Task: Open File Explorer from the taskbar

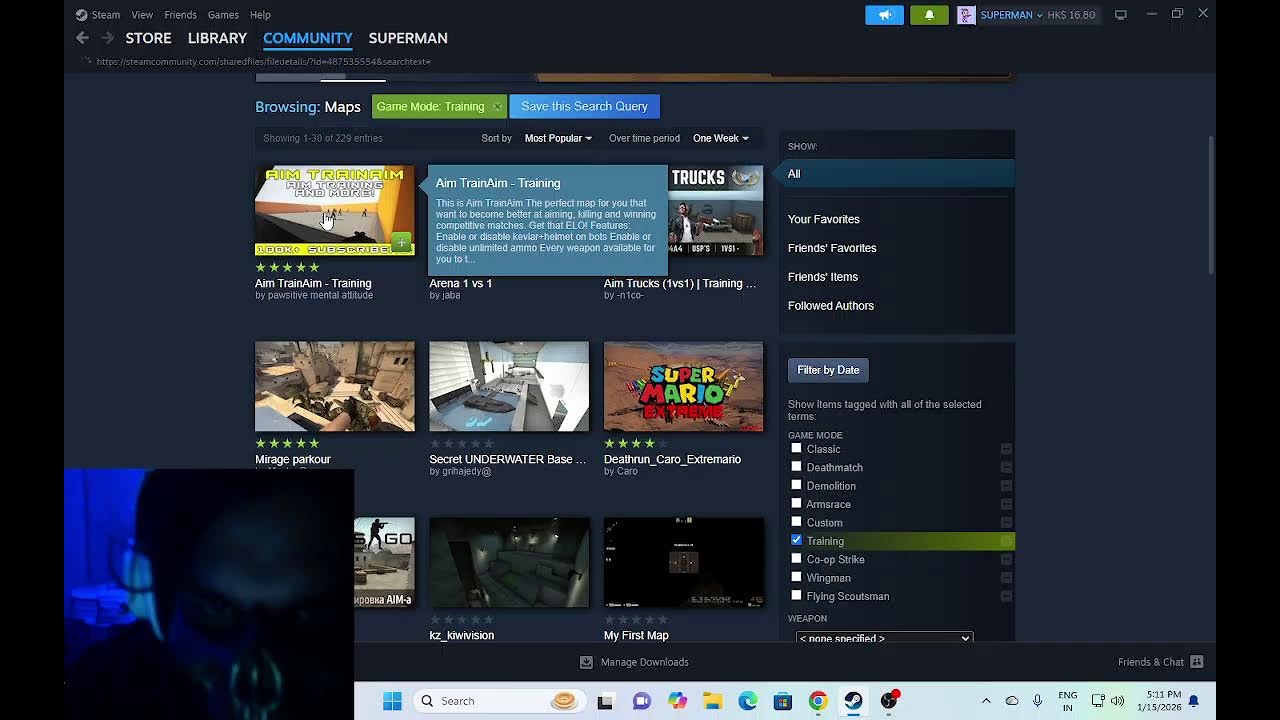Action: click(712, 701)
